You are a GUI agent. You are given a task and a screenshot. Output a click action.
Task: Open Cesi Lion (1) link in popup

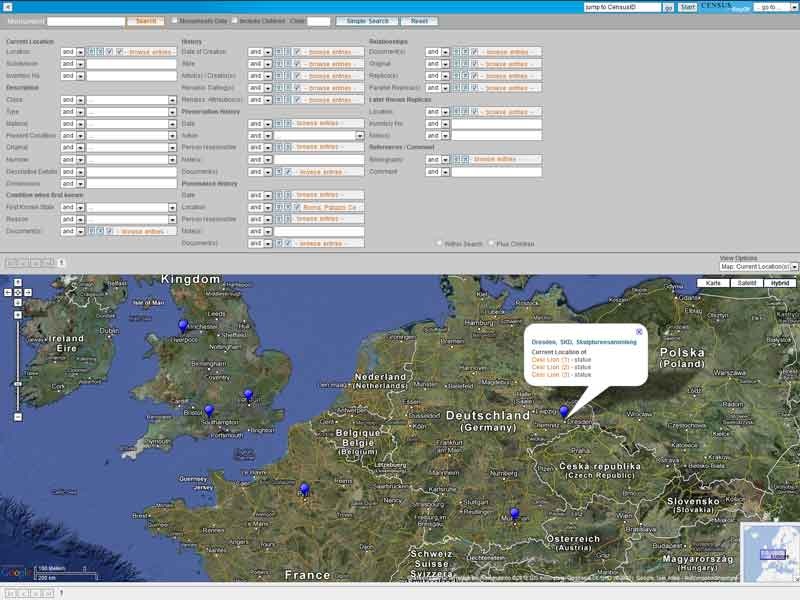click(550, 360)
